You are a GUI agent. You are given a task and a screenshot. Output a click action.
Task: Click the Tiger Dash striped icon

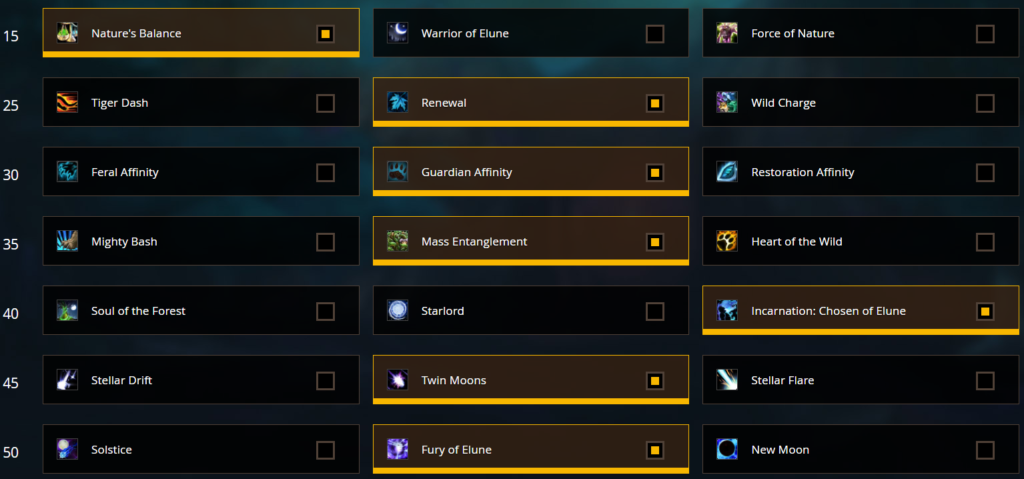[x=67, y=103]
